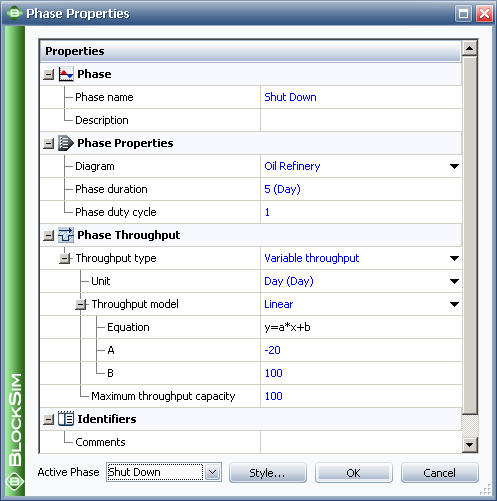Click the Phase Properties section icon

click(x=66, y=143)
